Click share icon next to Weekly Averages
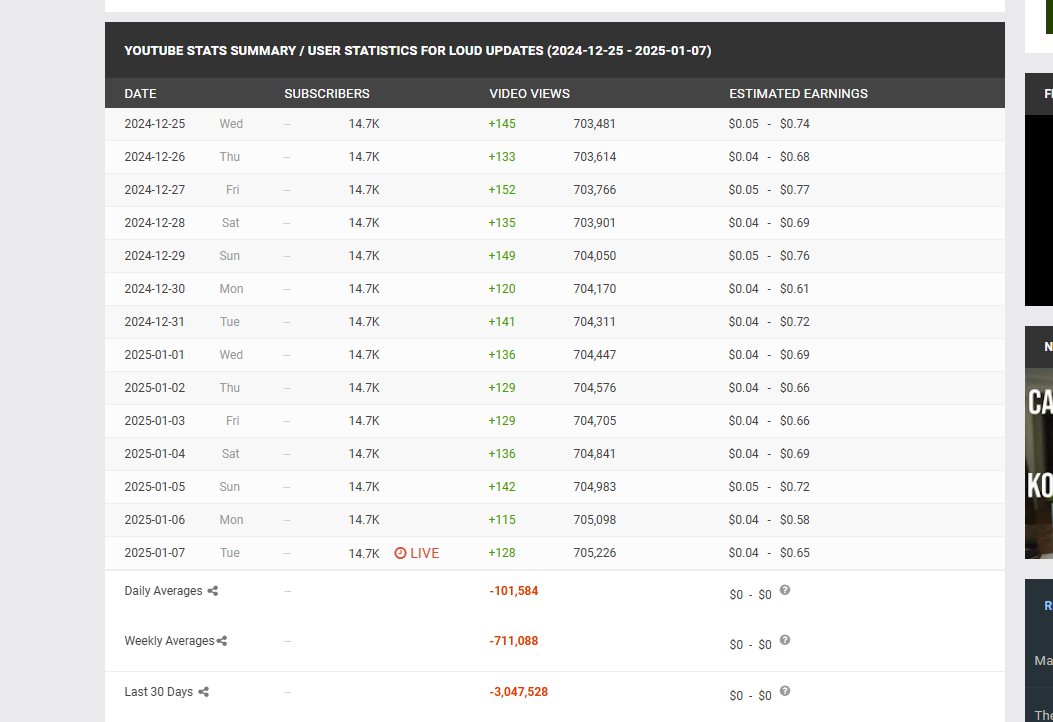This screenshot has height=722, width=1053. 222,641
